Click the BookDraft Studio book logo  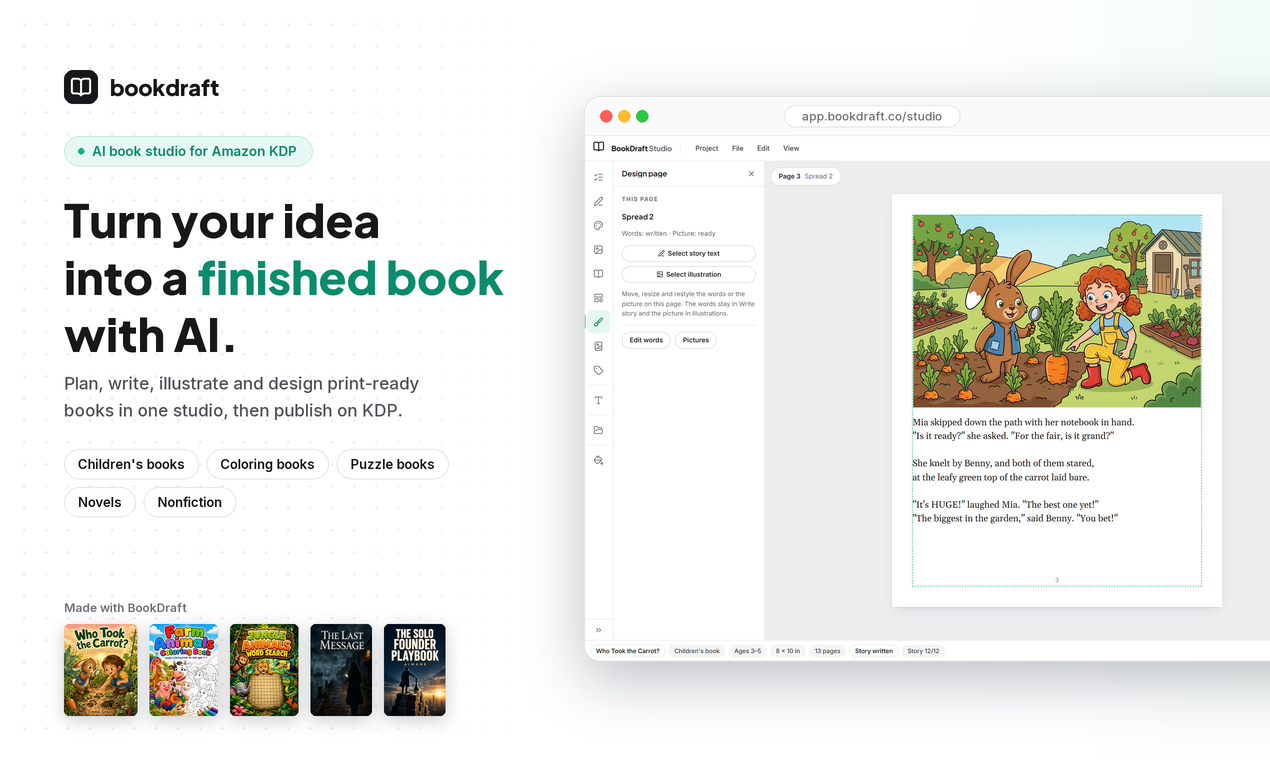pos(599,147)
